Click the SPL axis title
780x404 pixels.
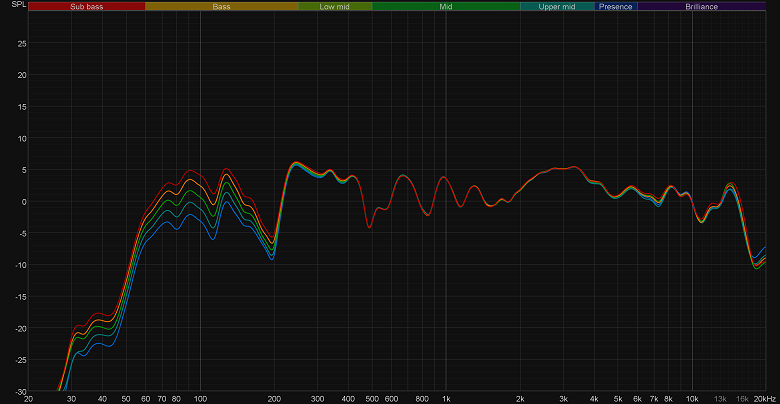point(17,4)
